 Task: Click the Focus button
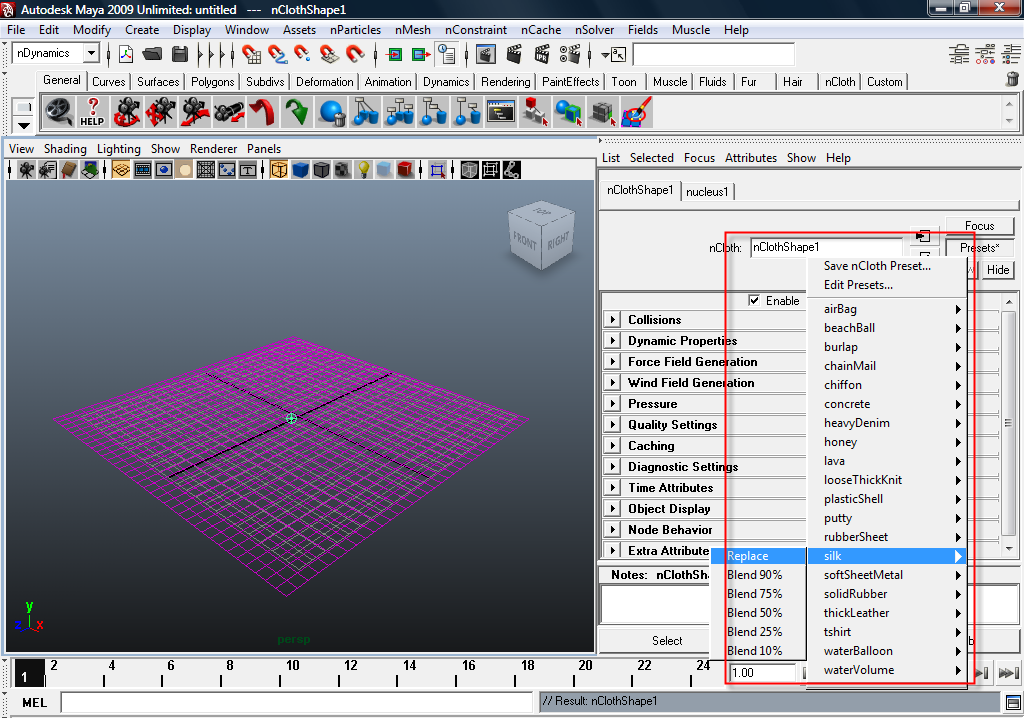980,225
